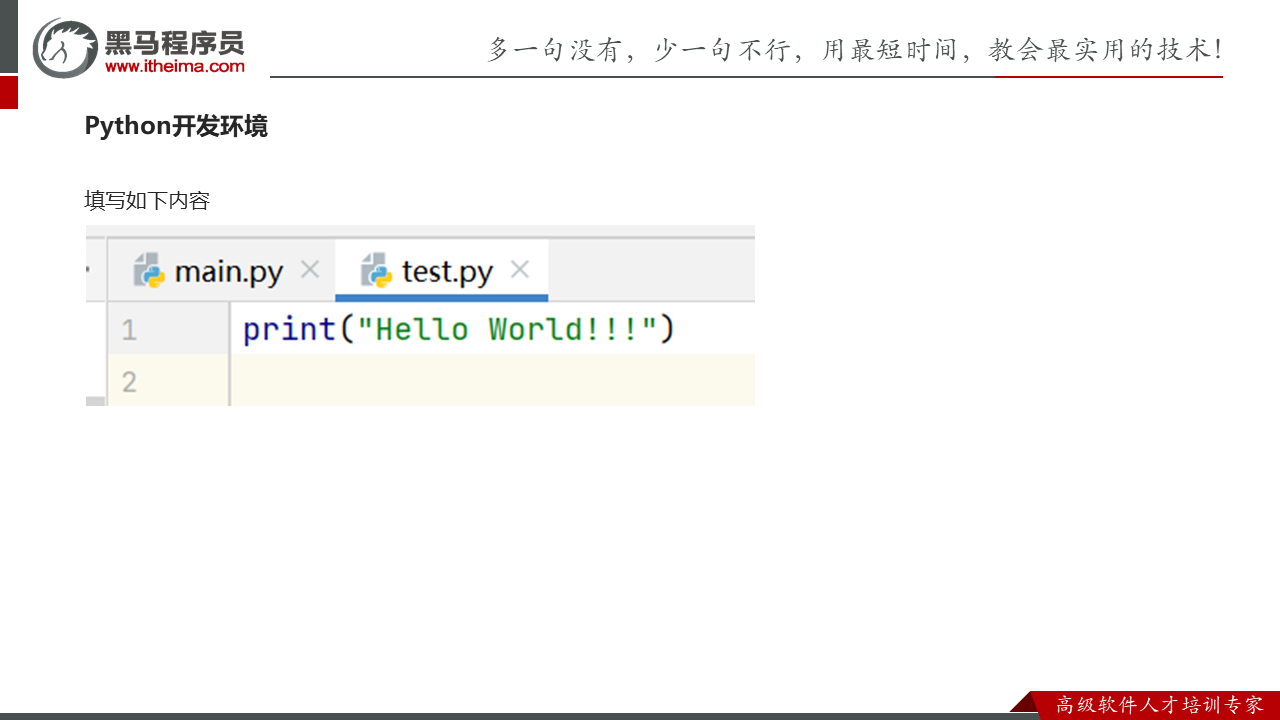The width and height of the screenshot is (1280, 720).
Task: Click the 填写如下内容 instruction text
Action: coord(147,200)
